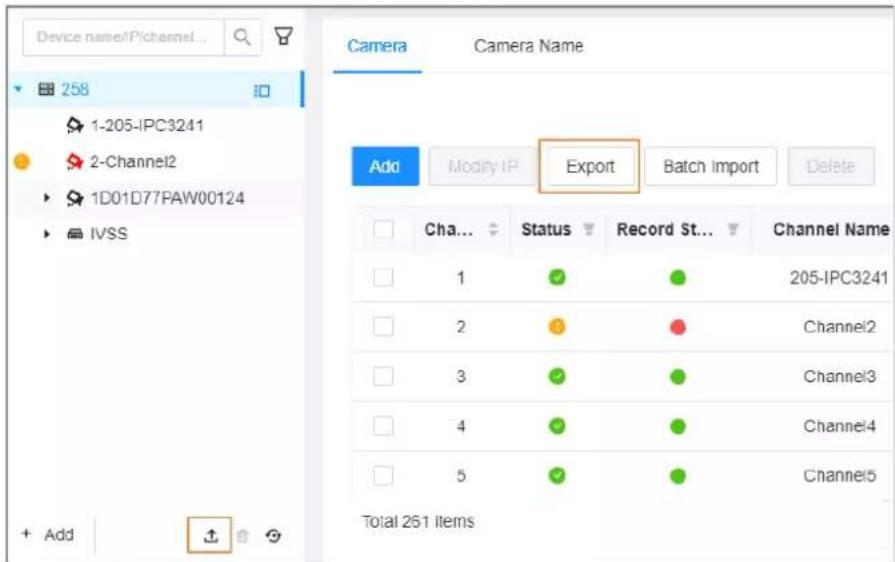Screen dimensions: 895x562
Task: Click the export upload icon at bottom left
Action: (211, 536)
